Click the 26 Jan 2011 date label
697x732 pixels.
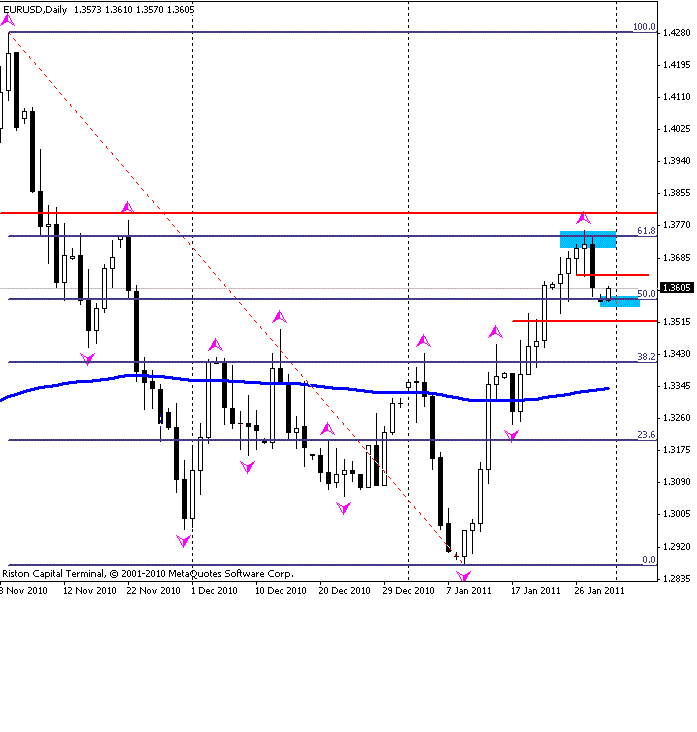point(599,591)
